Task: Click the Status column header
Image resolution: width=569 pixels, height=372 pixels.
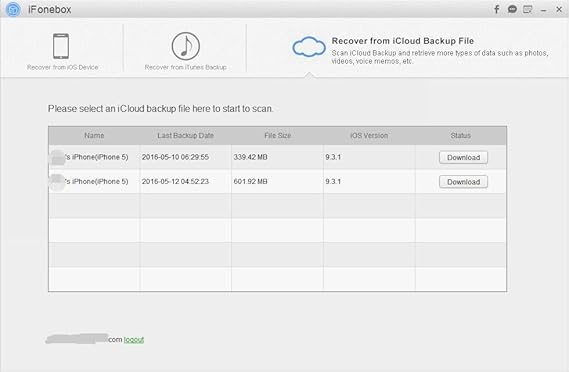Action: [461, 136]
